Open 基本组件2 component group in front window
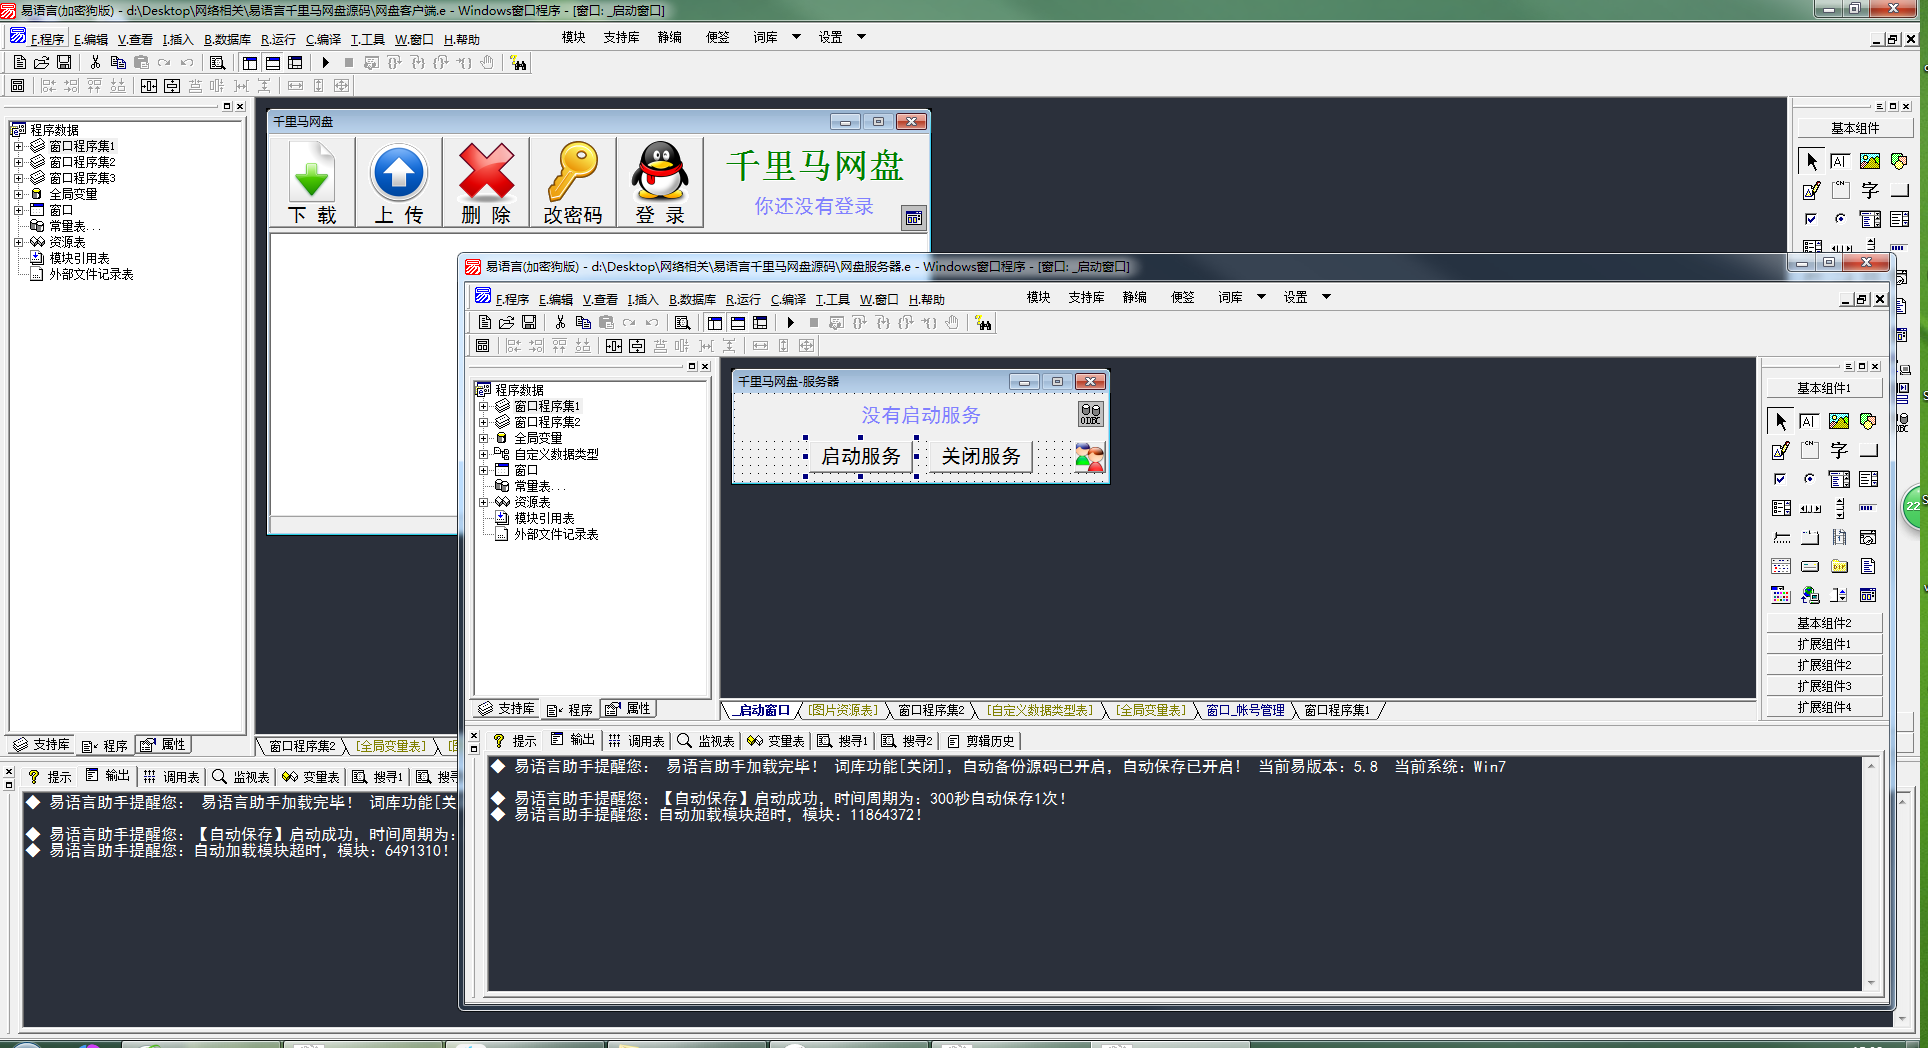Image resolution: width=1928 pixels, height=1048 pixels. click(x=1823, y=623)
